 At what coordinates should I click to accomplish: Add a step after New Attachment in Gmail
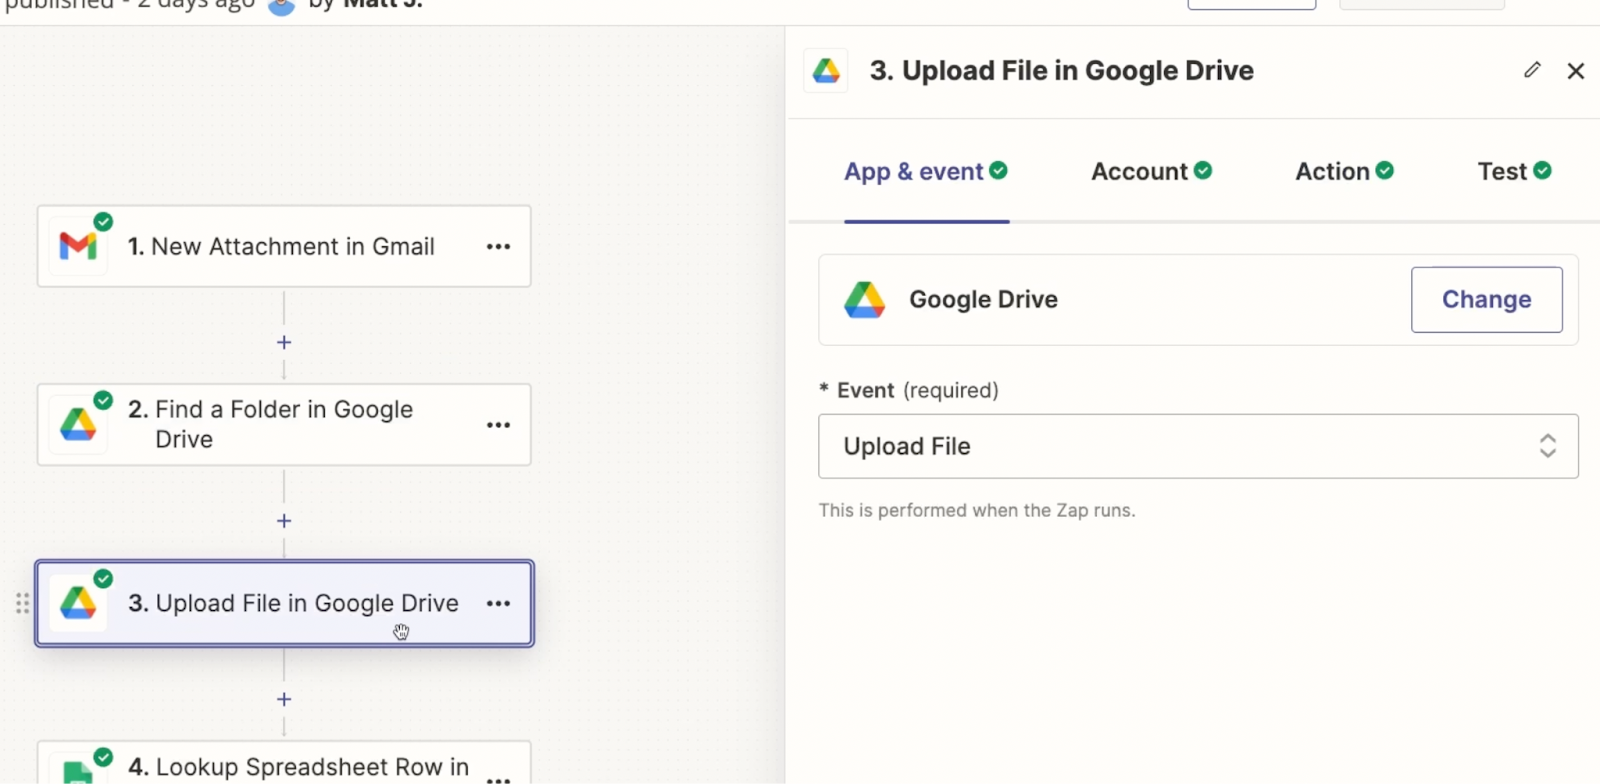click(284, 342)
